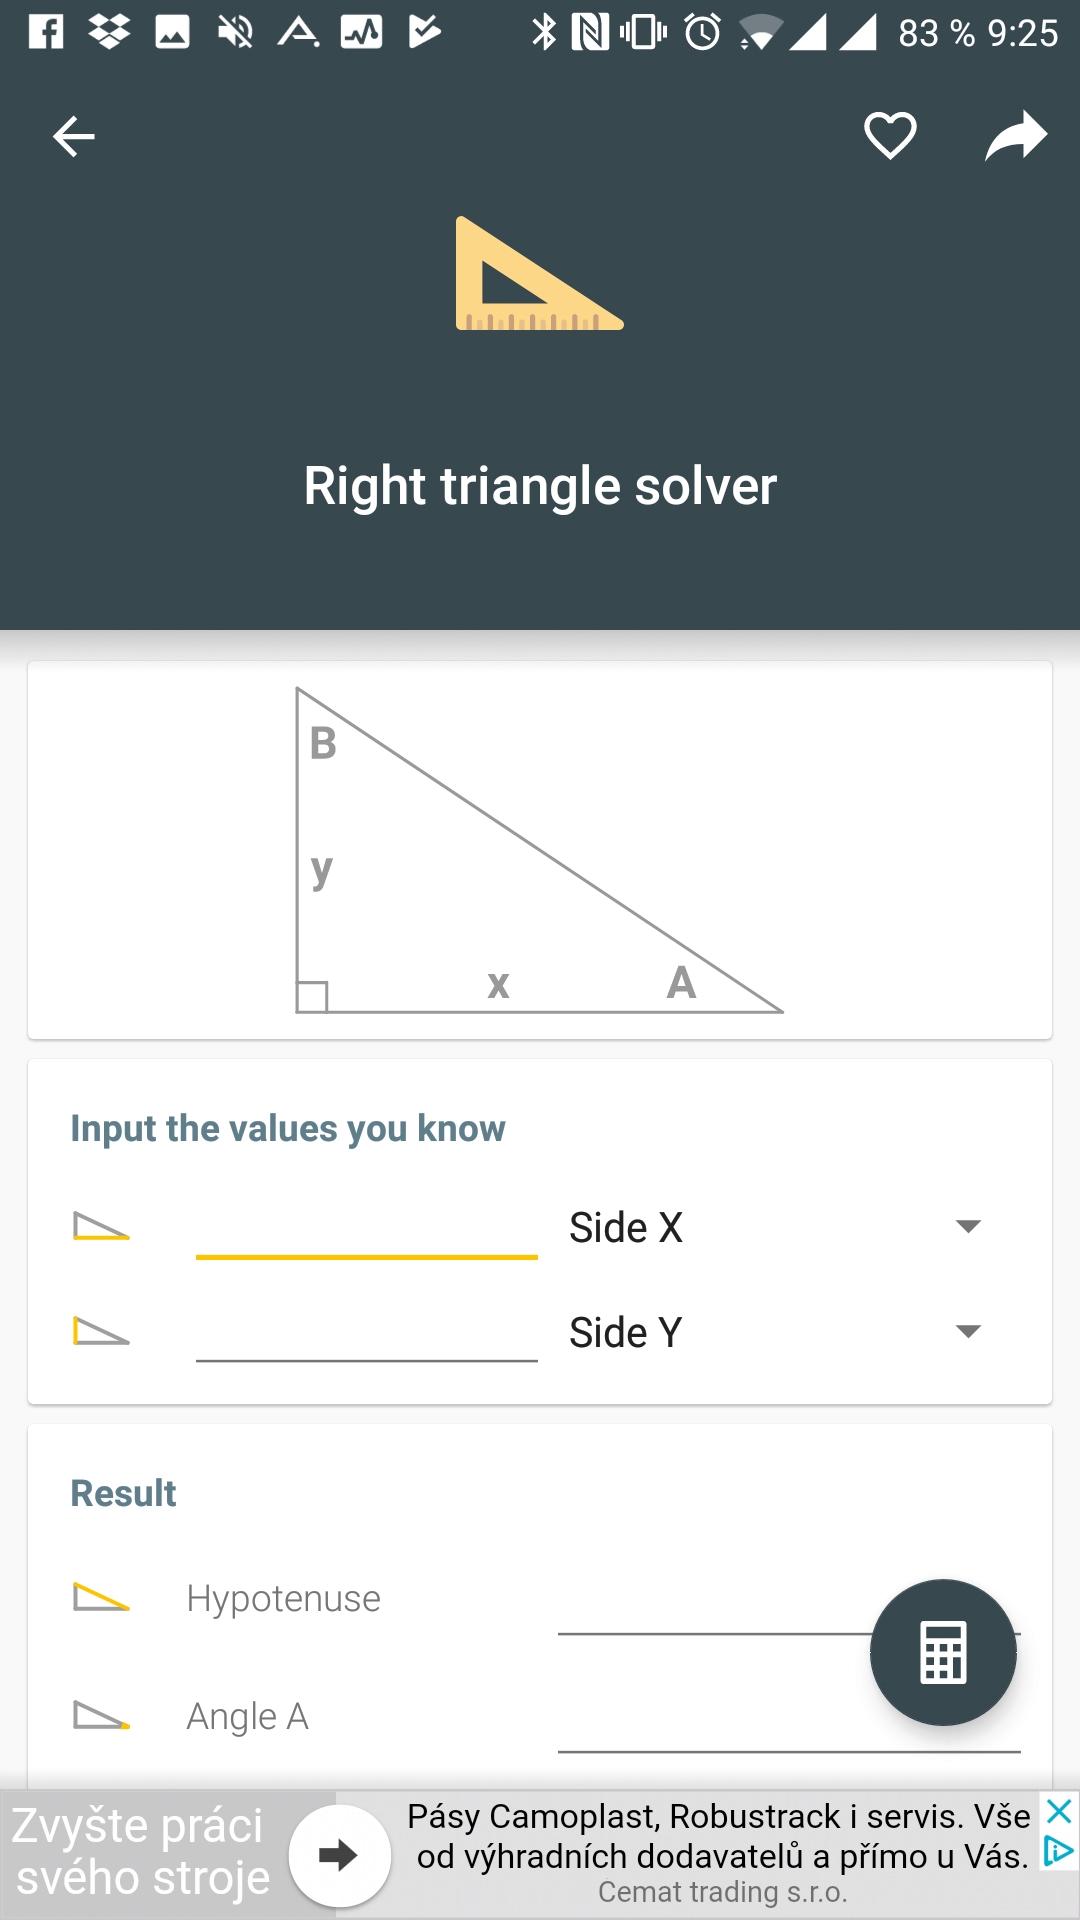Tap the floating calculator button
This screenshot has width=1080, height=1920.
(943, 1652)
